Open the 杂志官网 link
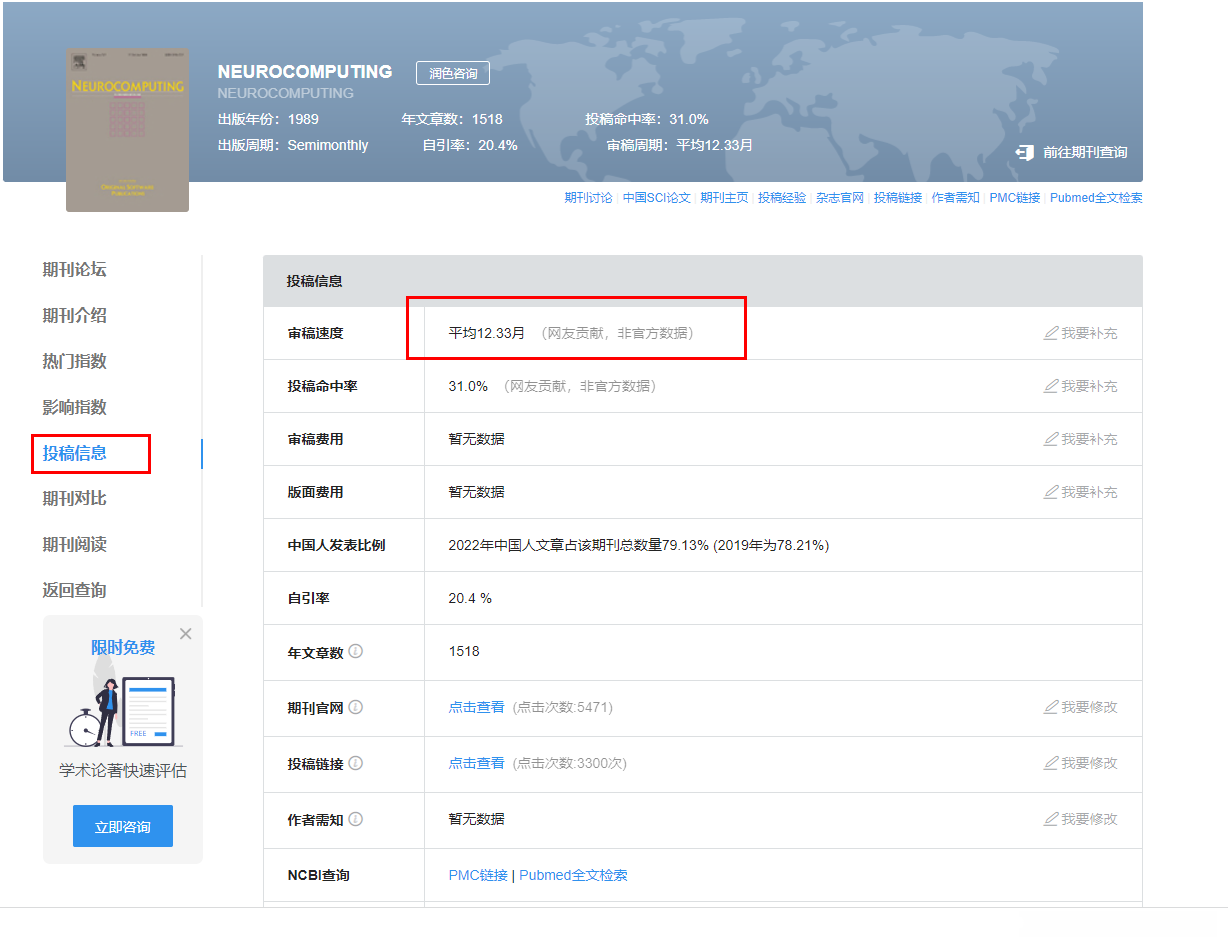 coord(840,198)
